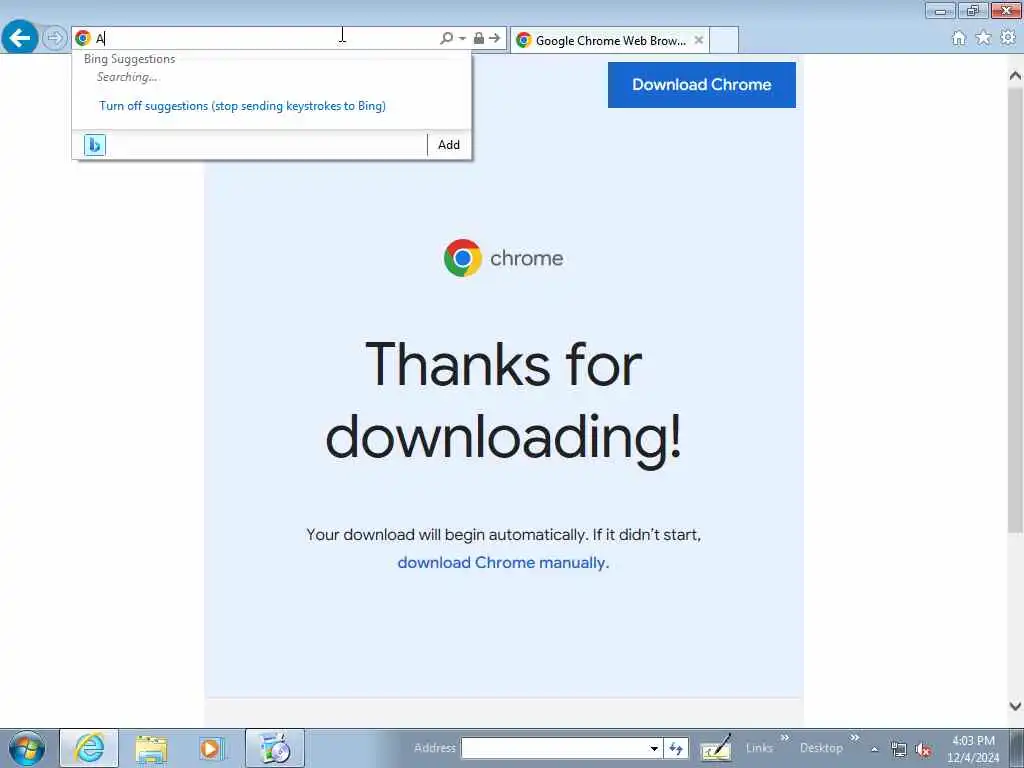Show hidden system tray icons
This screenshot has height=768, width=1024.
[x=874, y=750]
